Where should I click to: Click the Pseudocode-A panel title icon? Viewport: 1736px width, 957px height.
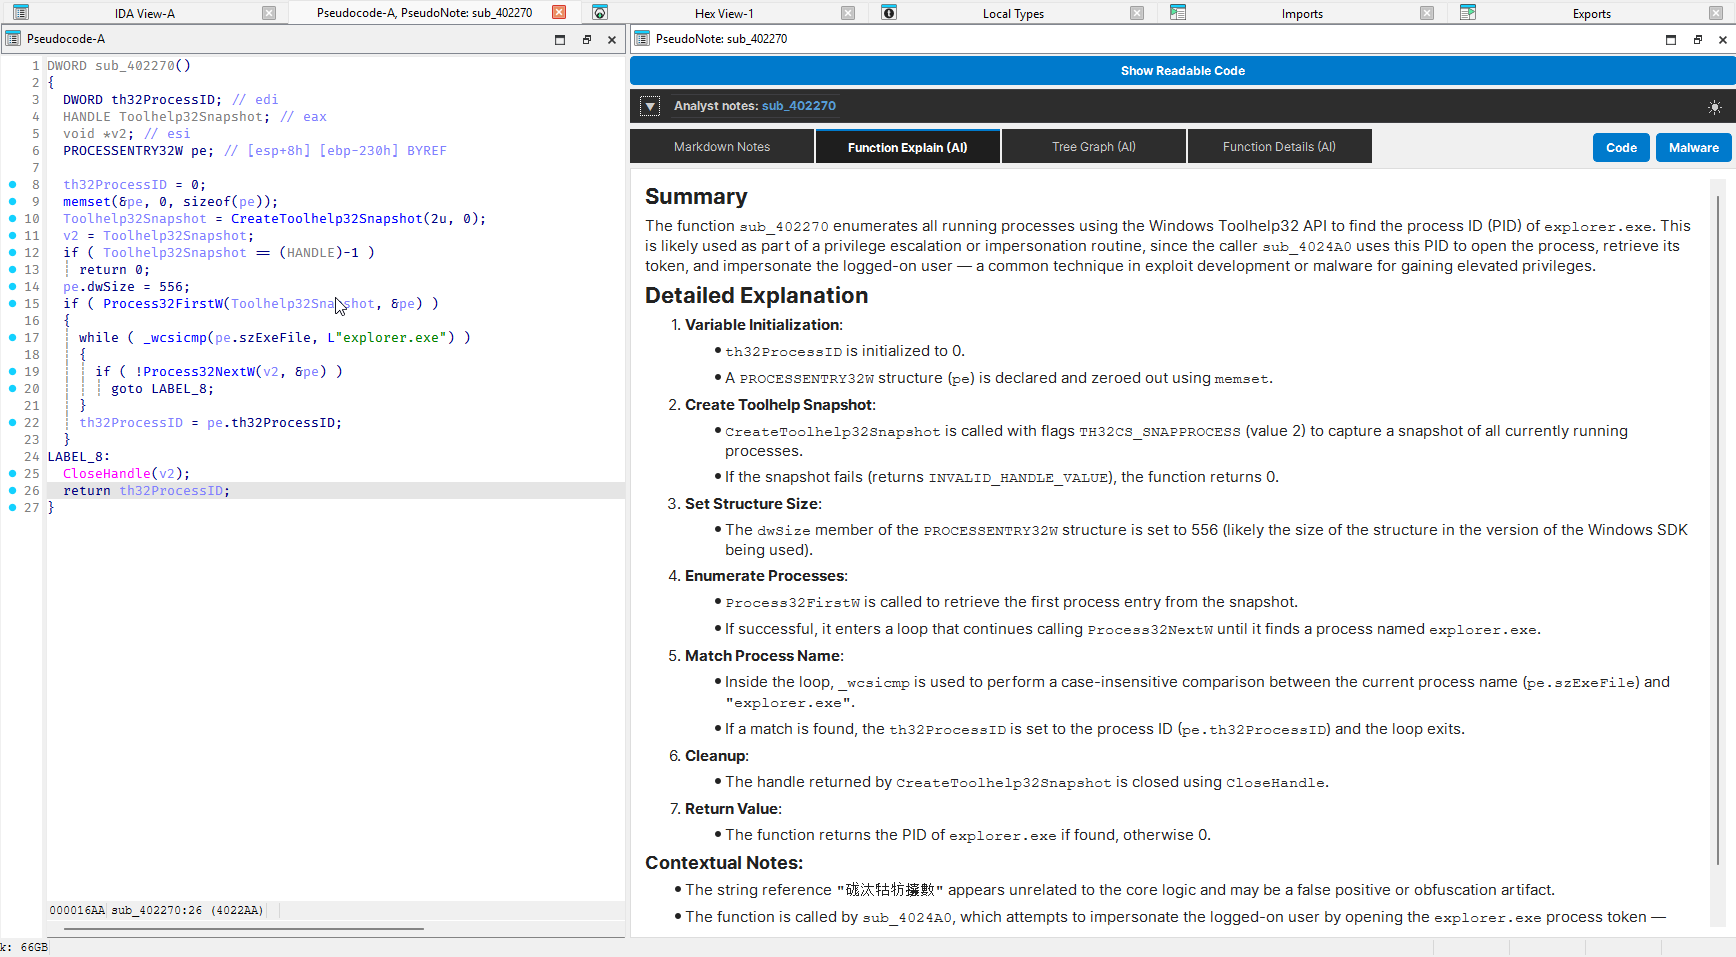[13, 39]
